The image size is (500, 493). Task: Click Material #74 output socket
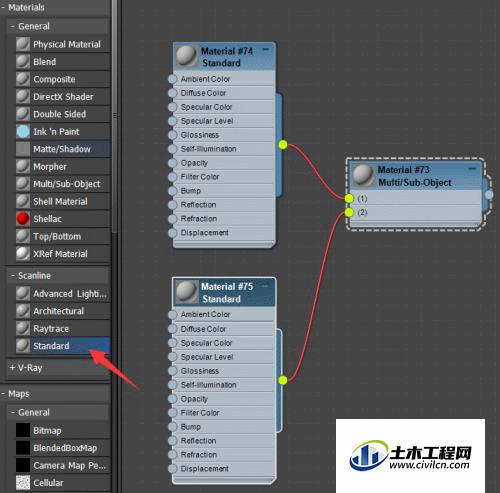(x=283, y=145)
